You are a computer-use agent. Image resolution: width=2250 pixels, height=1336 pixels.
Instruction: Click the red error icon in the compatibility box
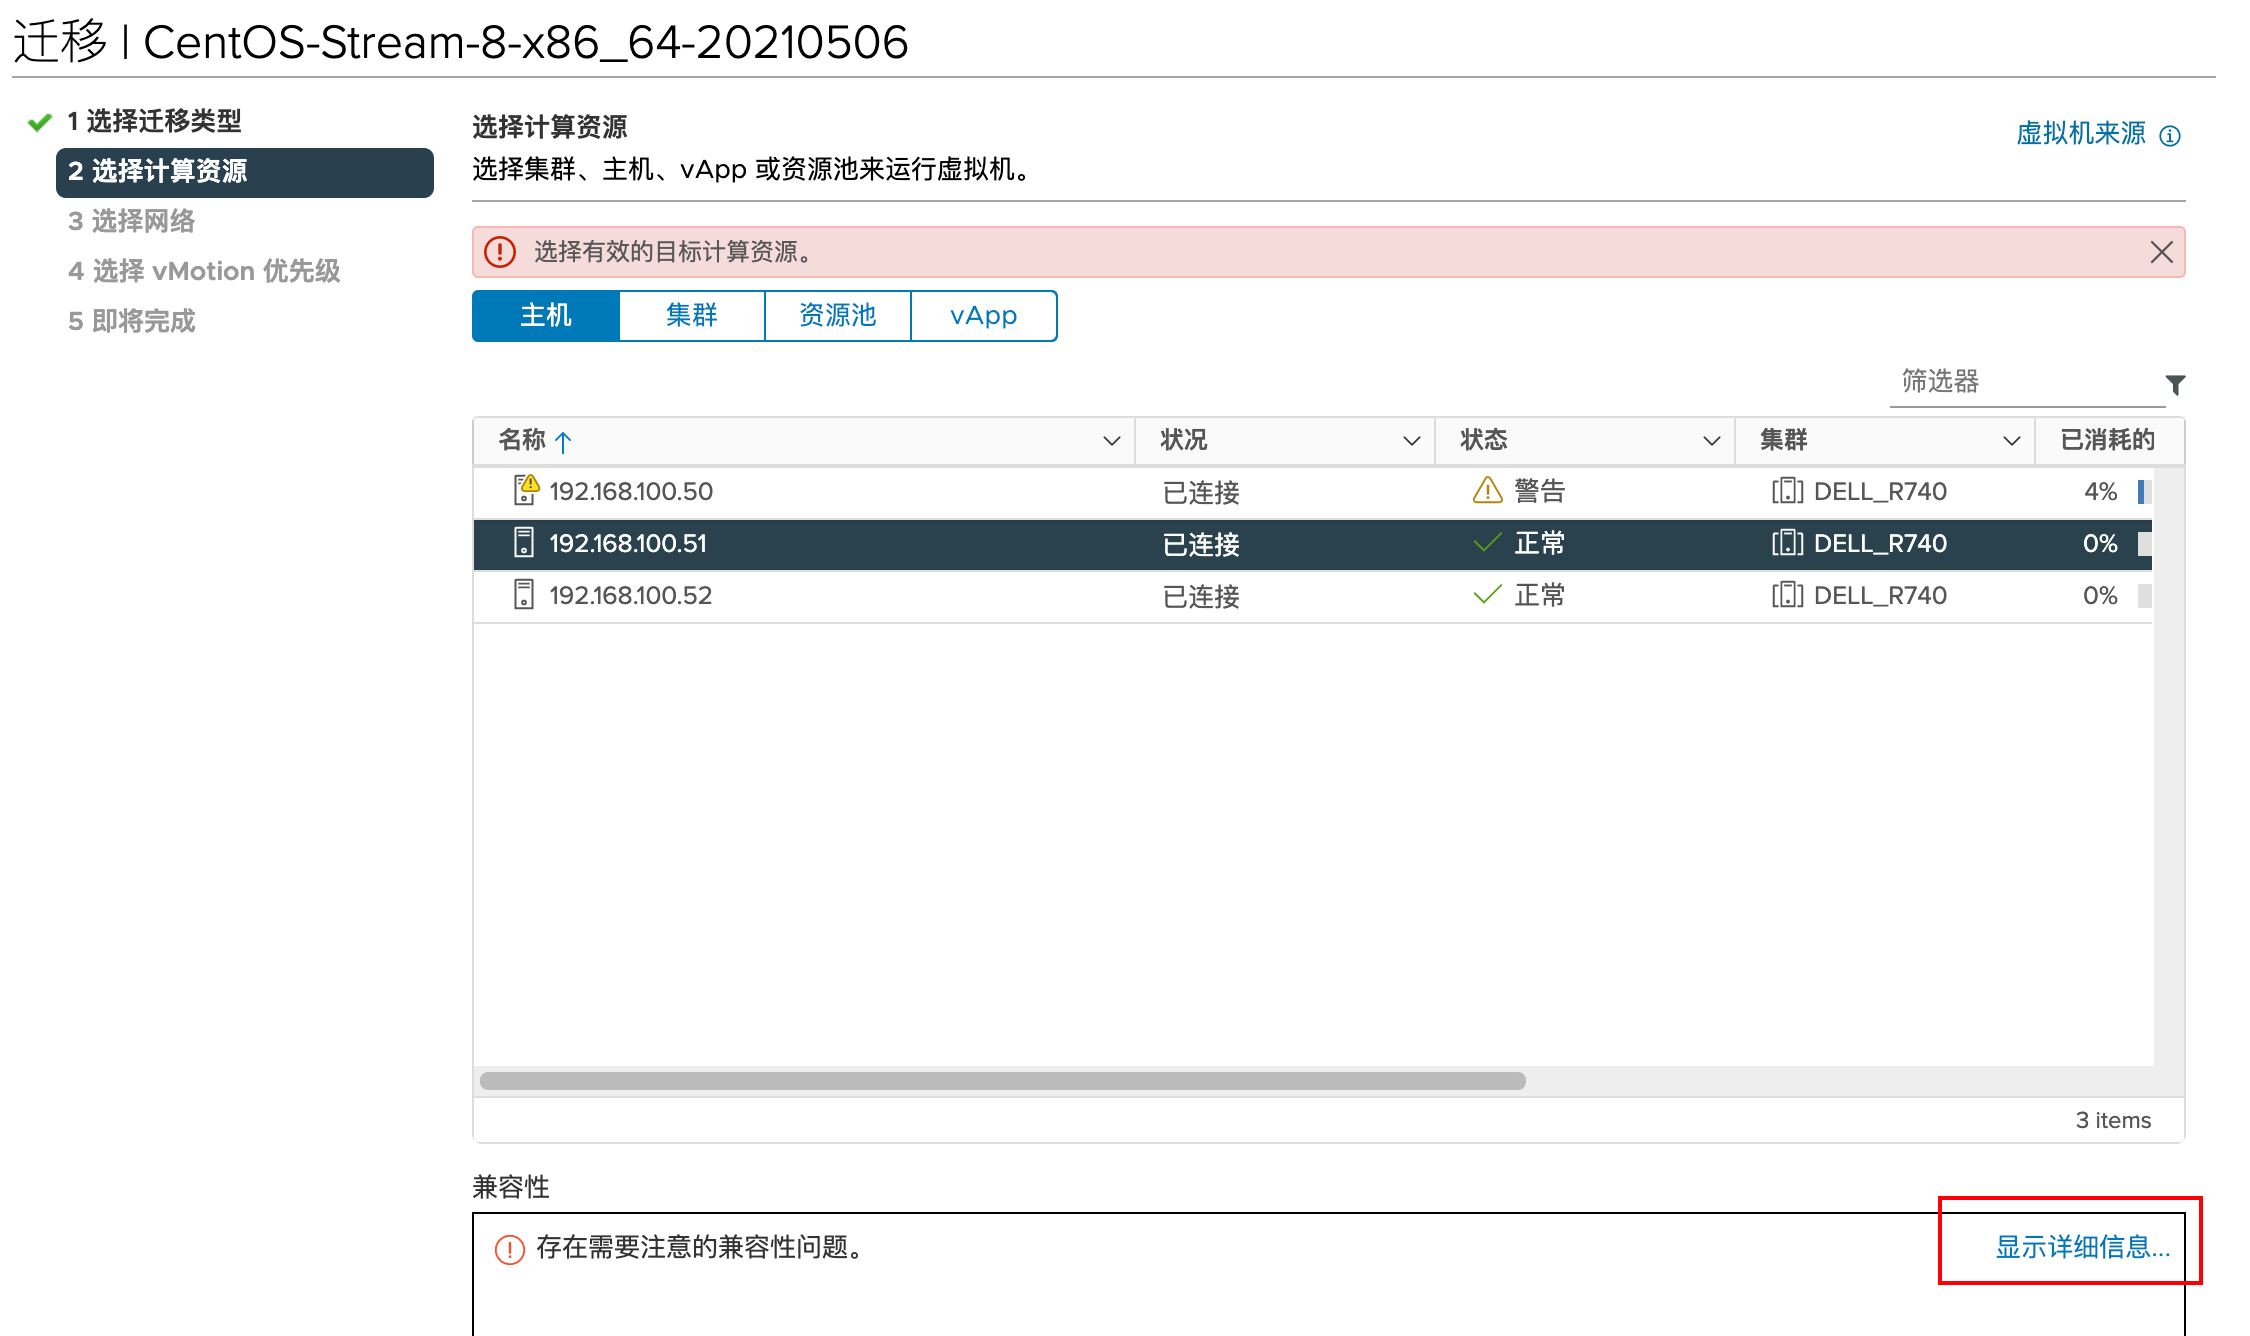tap(510, 1249)
